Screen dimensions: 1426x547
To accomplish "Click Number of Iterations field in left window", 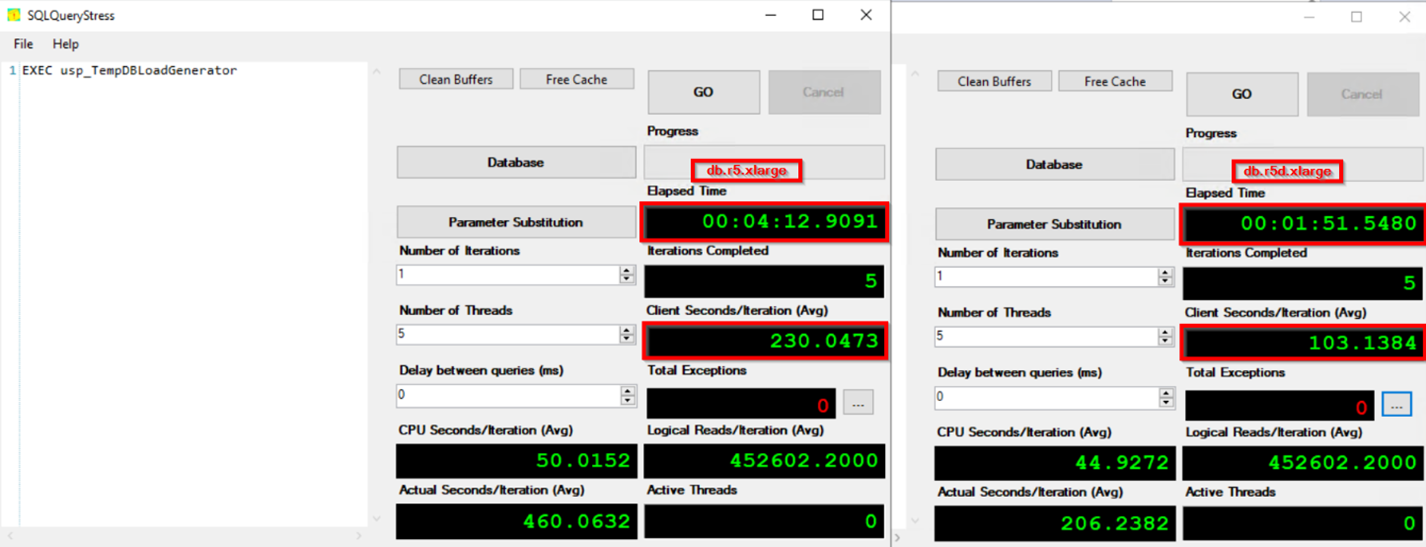I will point(508,275).
